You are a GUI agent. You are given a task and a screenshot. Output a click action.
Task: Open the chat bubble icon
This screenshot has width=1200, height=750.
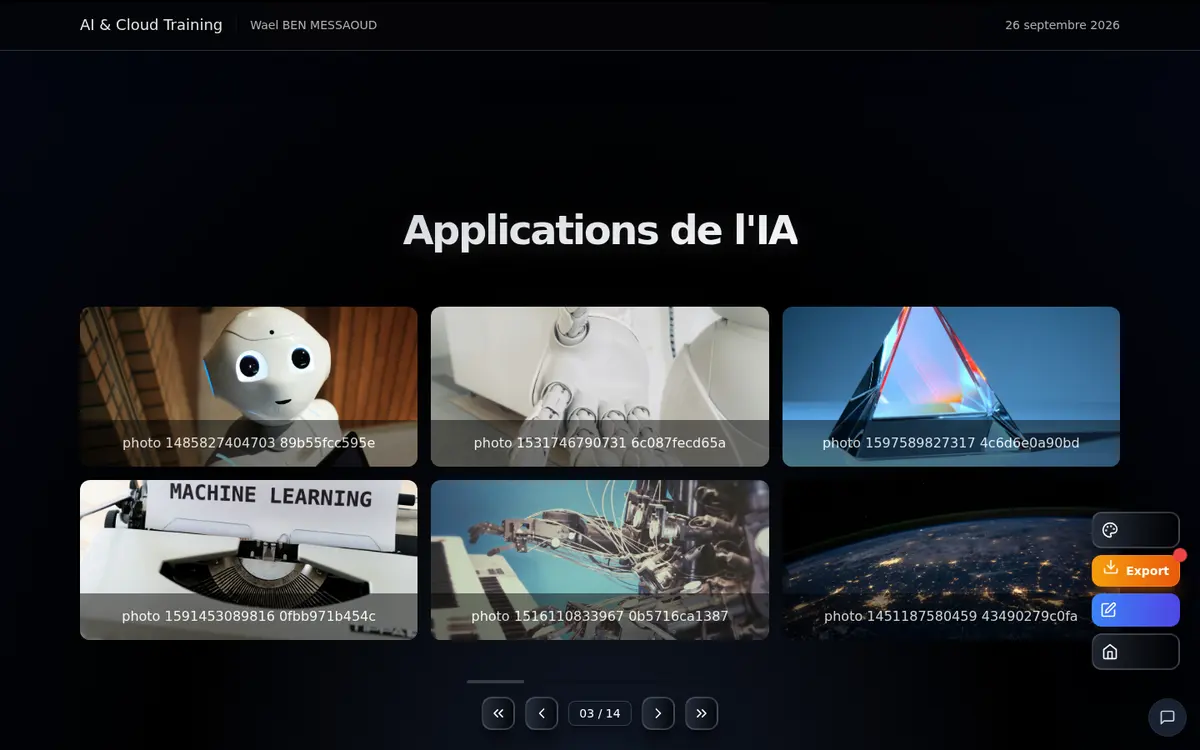coord(1167,717)
